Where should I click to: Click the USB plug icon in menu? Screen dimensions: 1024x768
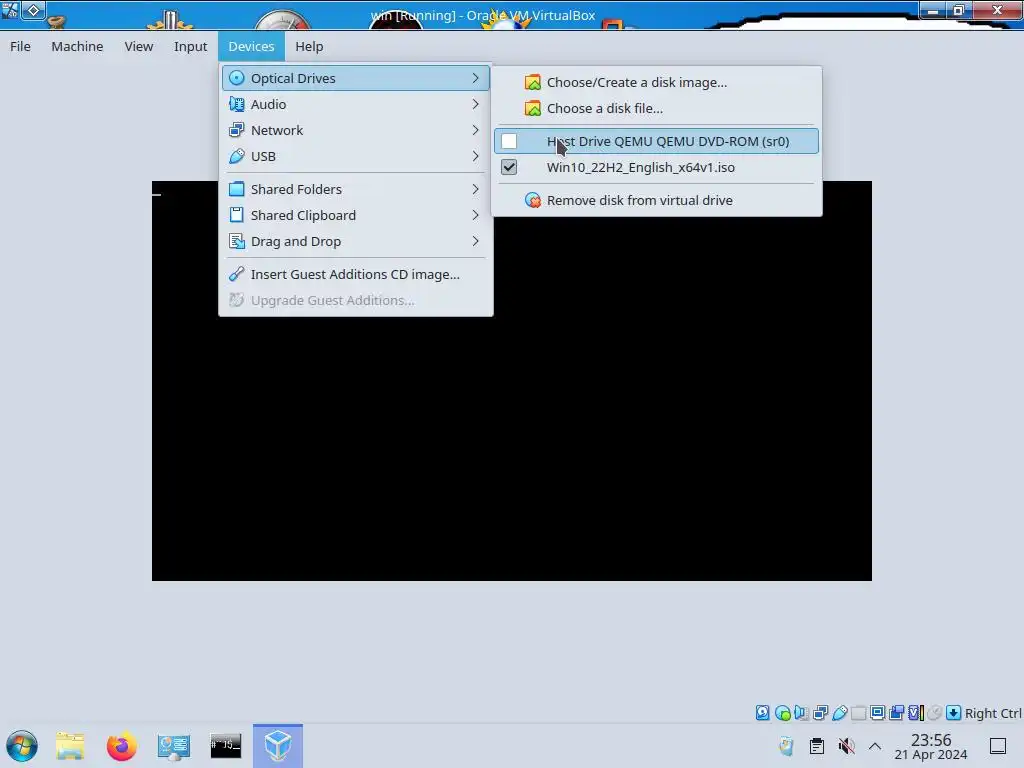point(236,156)
